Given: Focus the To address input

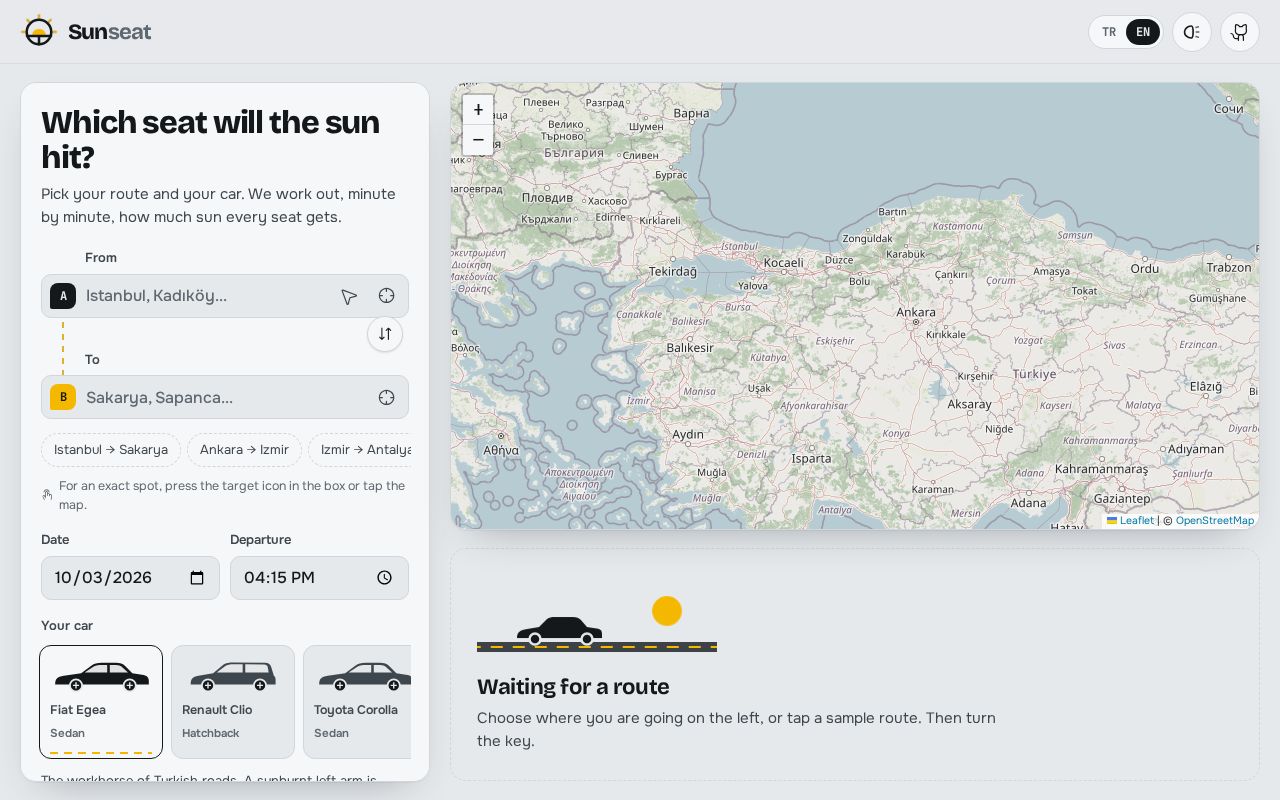Looking at the screenshot, I should tap(225, 397).
